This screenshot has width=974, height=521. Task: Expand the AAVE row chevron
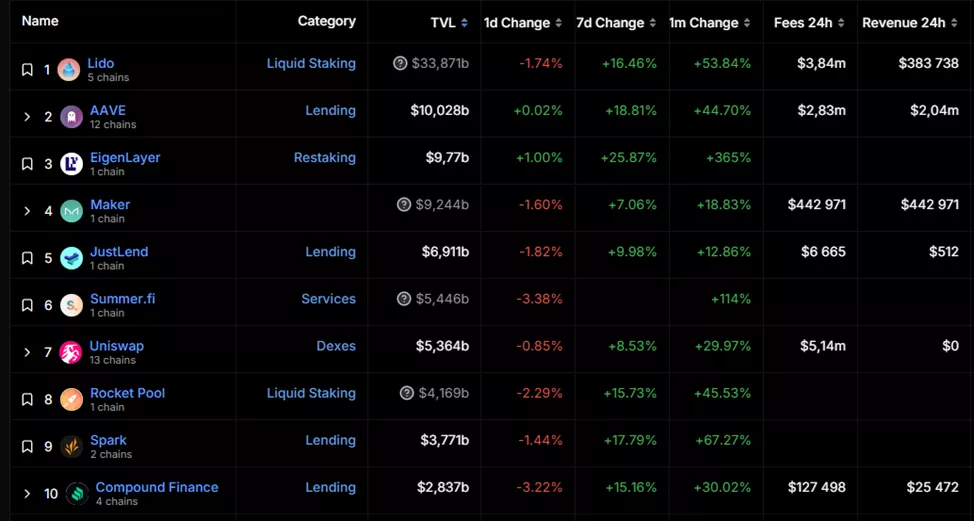(28, 117)
